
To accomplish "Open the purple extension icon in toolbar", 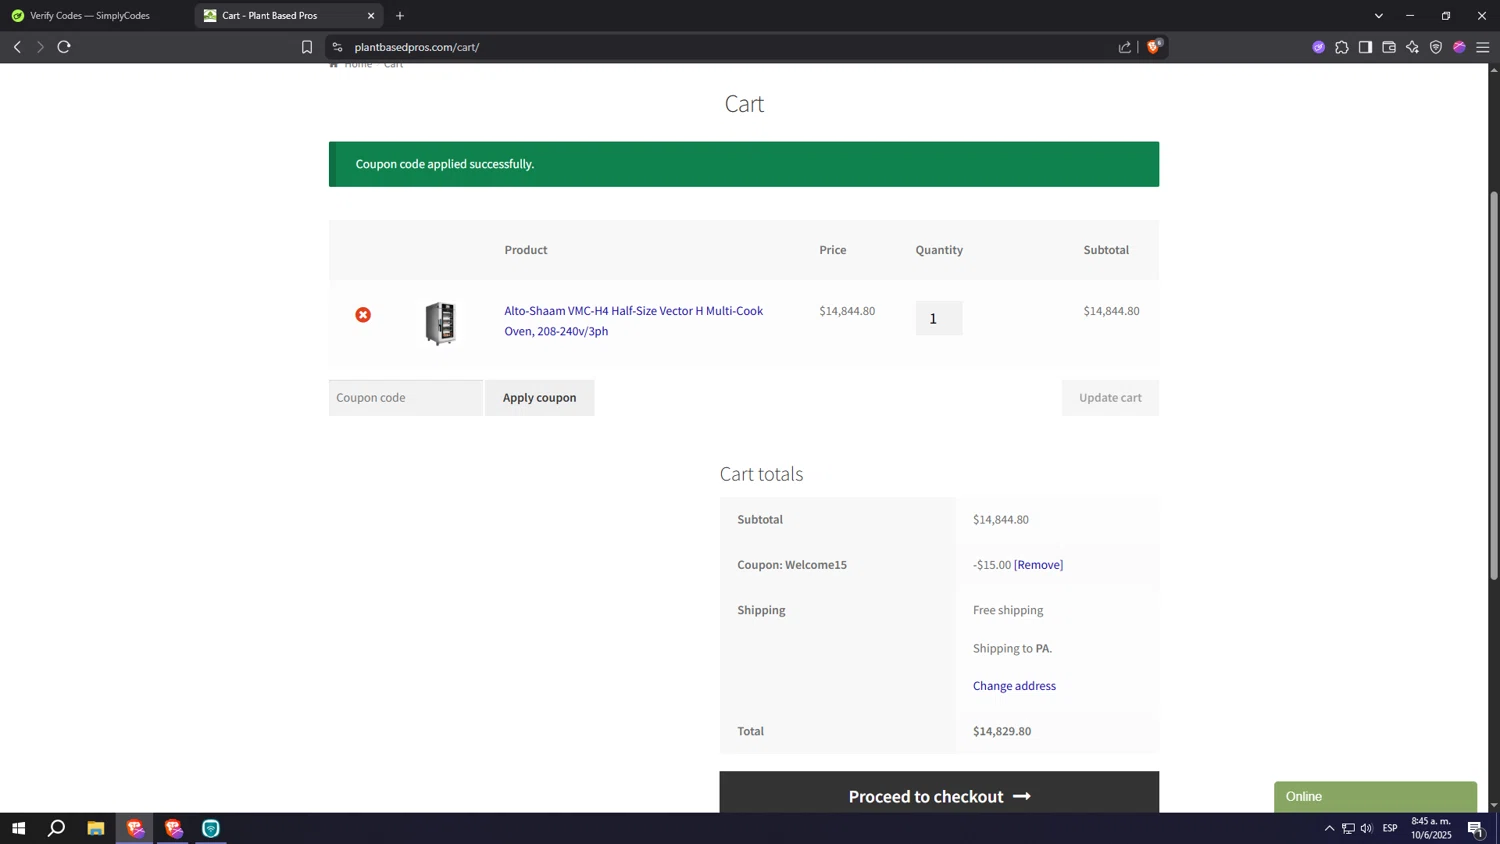I will coord(1318,47).
